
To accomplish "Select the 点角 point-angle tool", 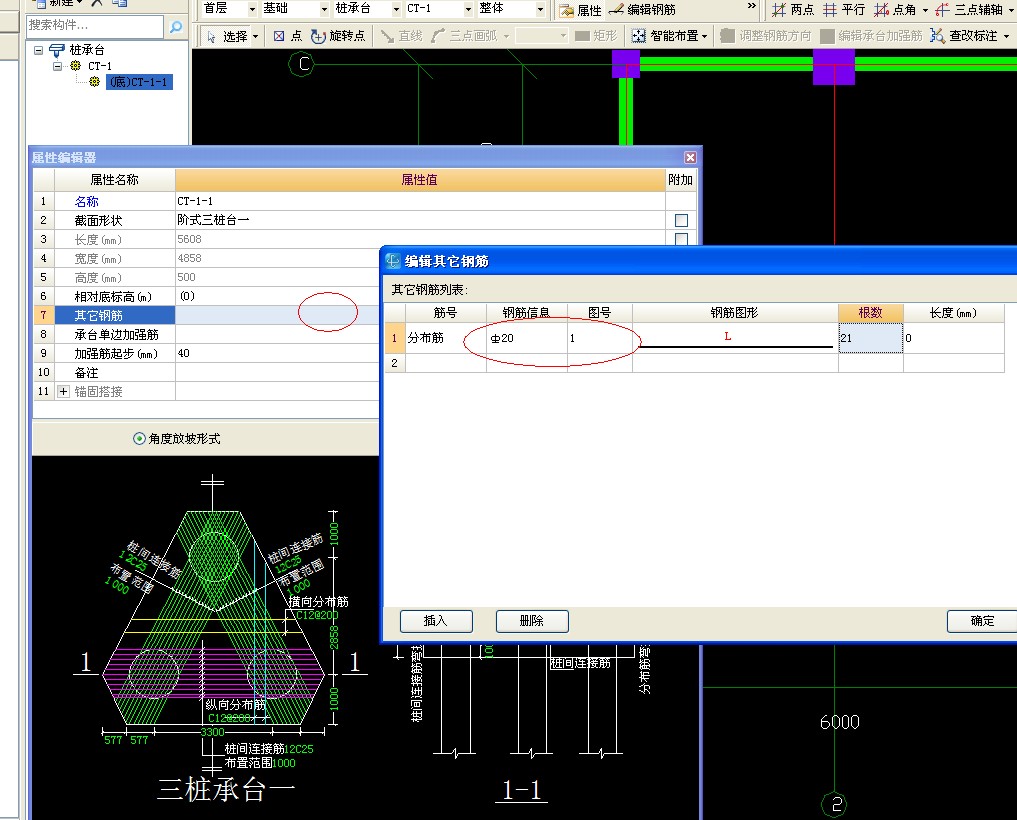I will tap(895, 10).
